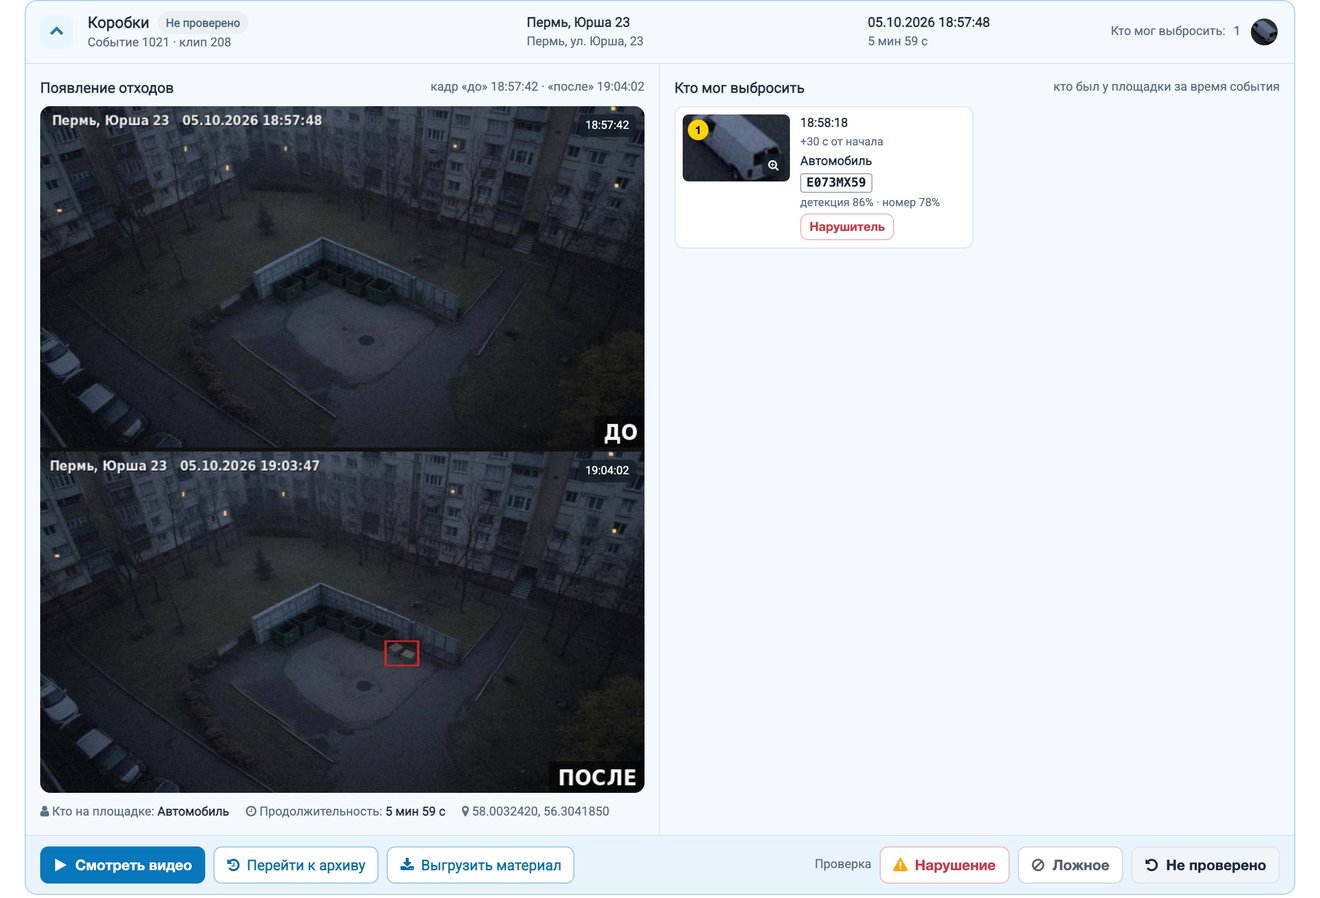Click the clock icon next to Продолжительность
Screen dimensions: 1320x898
coord(251,812)
